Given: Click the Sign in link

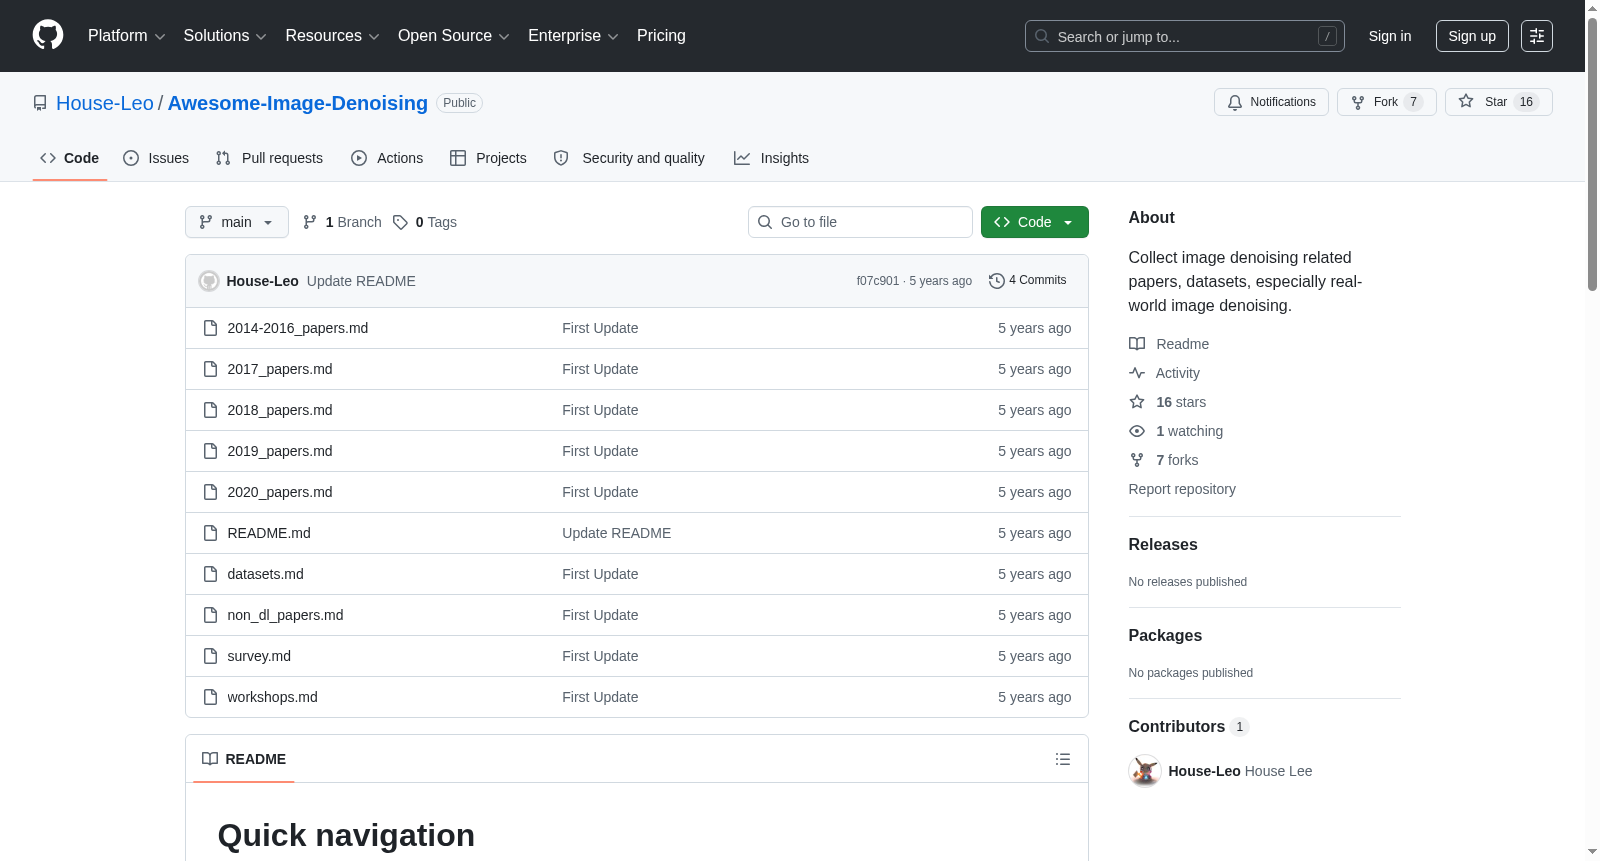Looking at the screenshot, I should 1390,36.
